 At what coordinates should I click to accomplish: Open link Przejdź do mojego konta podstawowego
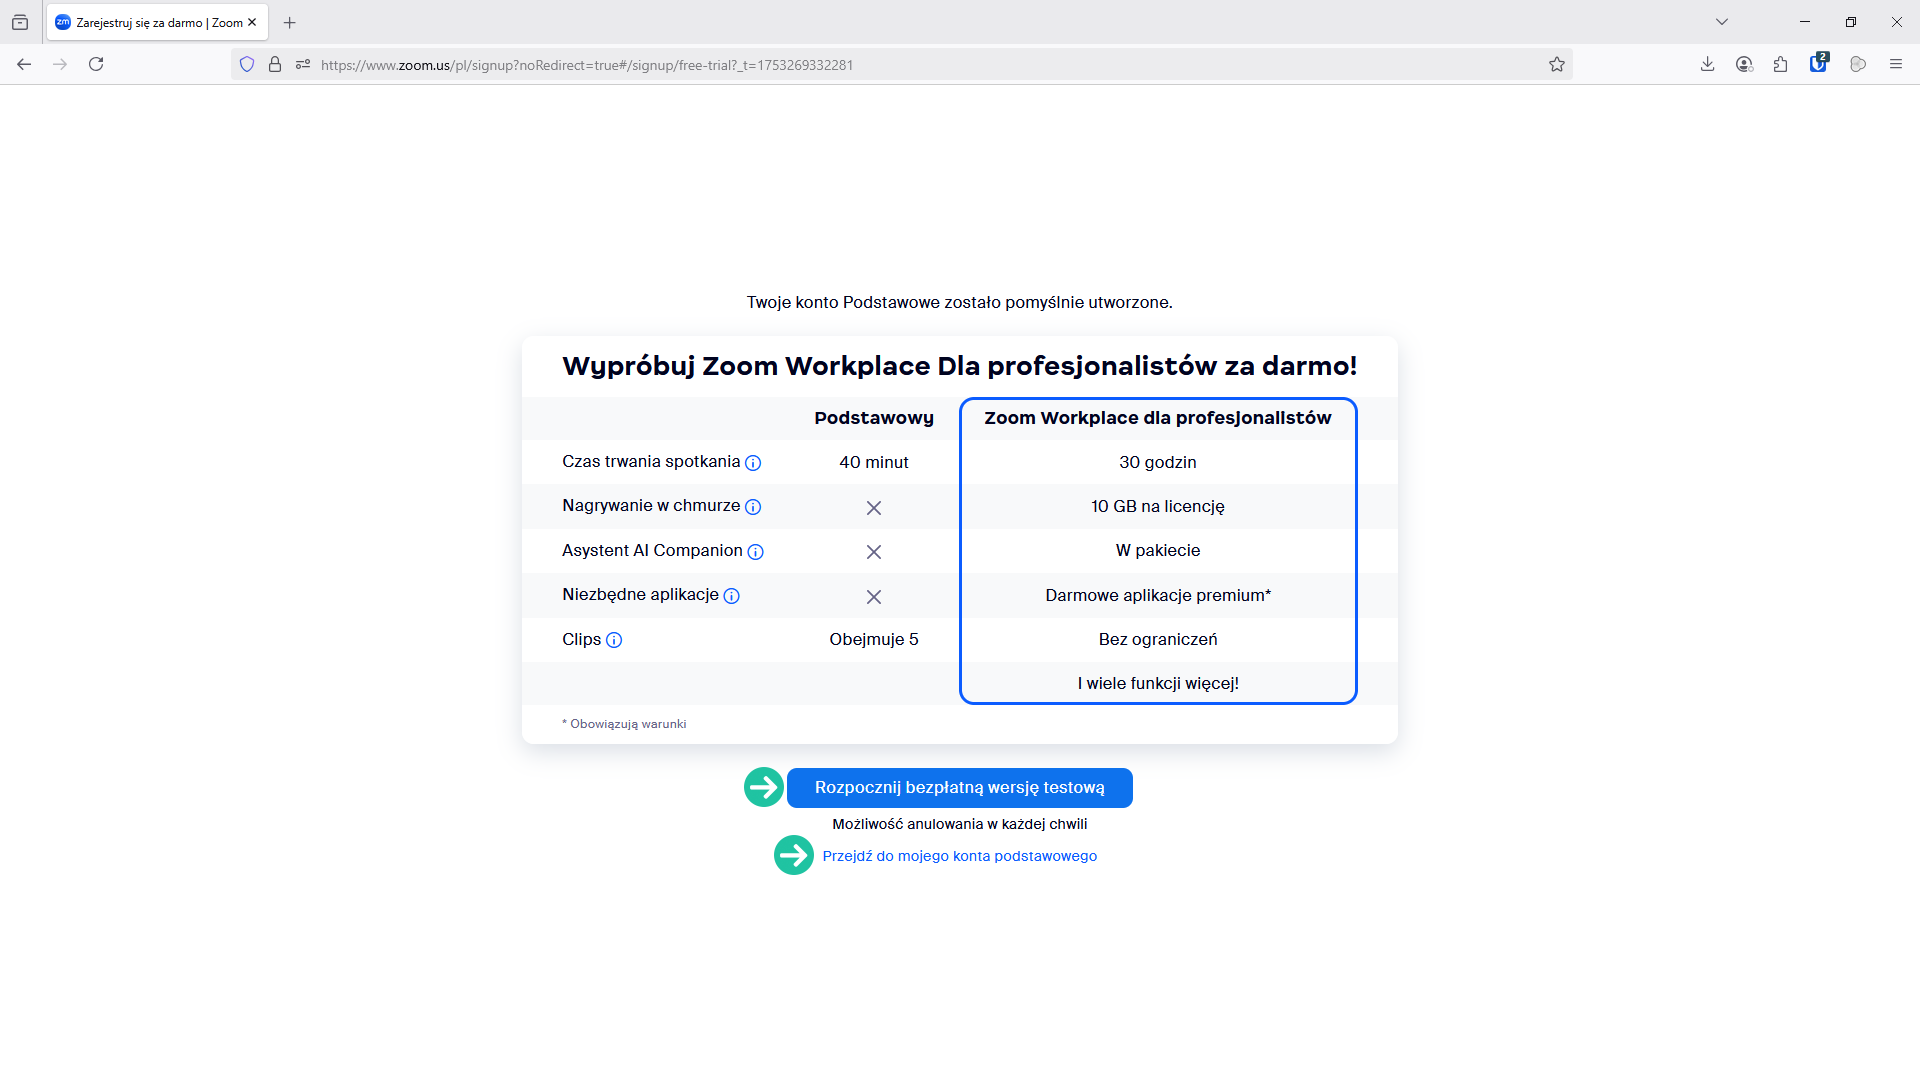[960, 856]
